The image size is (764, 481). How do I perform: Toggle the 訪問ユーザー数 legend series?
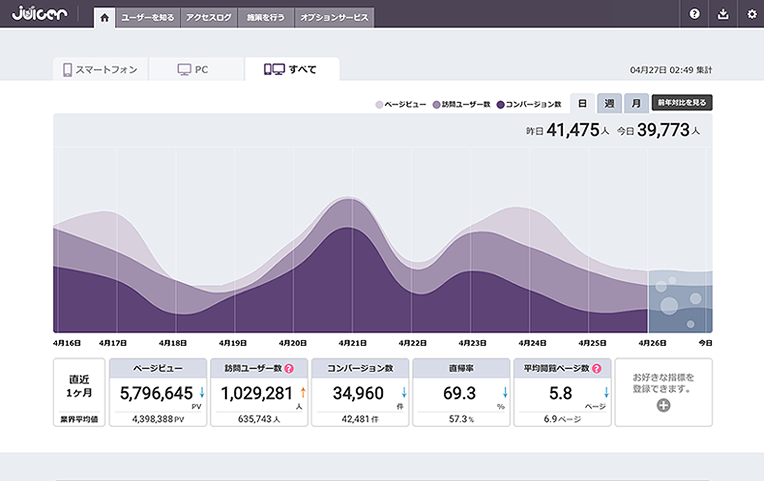(x=461, y=104)
